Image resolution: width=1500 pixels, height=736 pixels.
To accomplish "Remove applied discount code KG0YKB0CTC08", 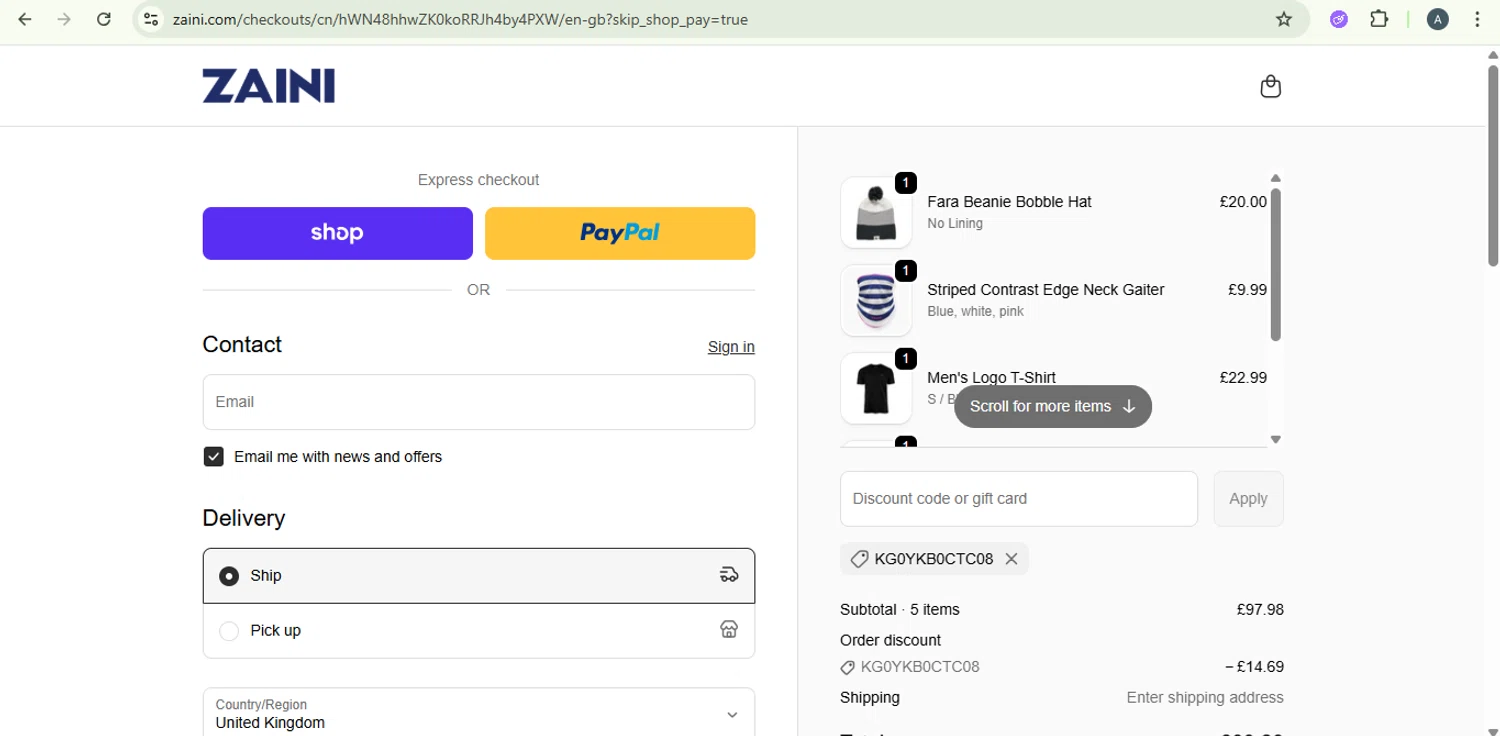I will tap(1011, 559).
